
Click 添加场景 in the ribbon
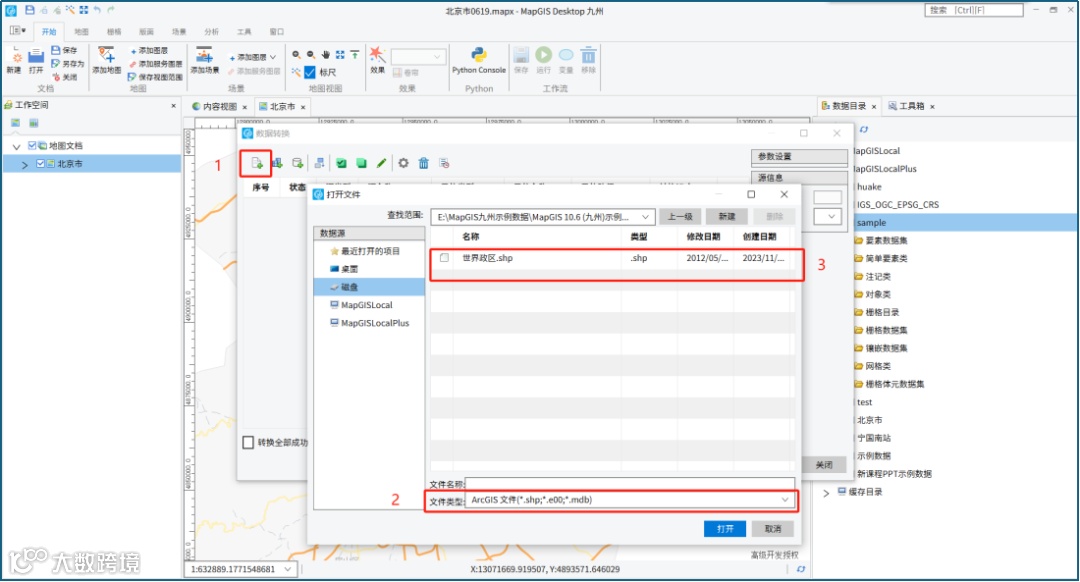pos(205,61)
